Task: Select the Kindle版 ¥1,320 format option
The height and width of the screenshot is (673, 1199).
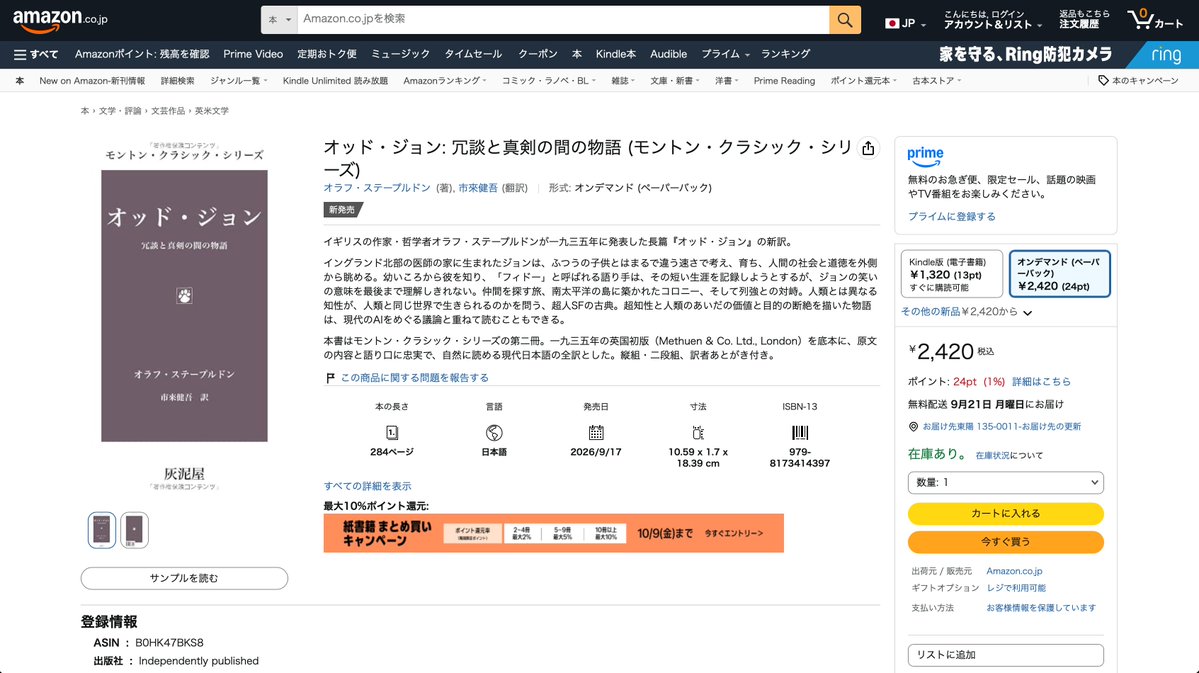Action: [x=951, y=274]
